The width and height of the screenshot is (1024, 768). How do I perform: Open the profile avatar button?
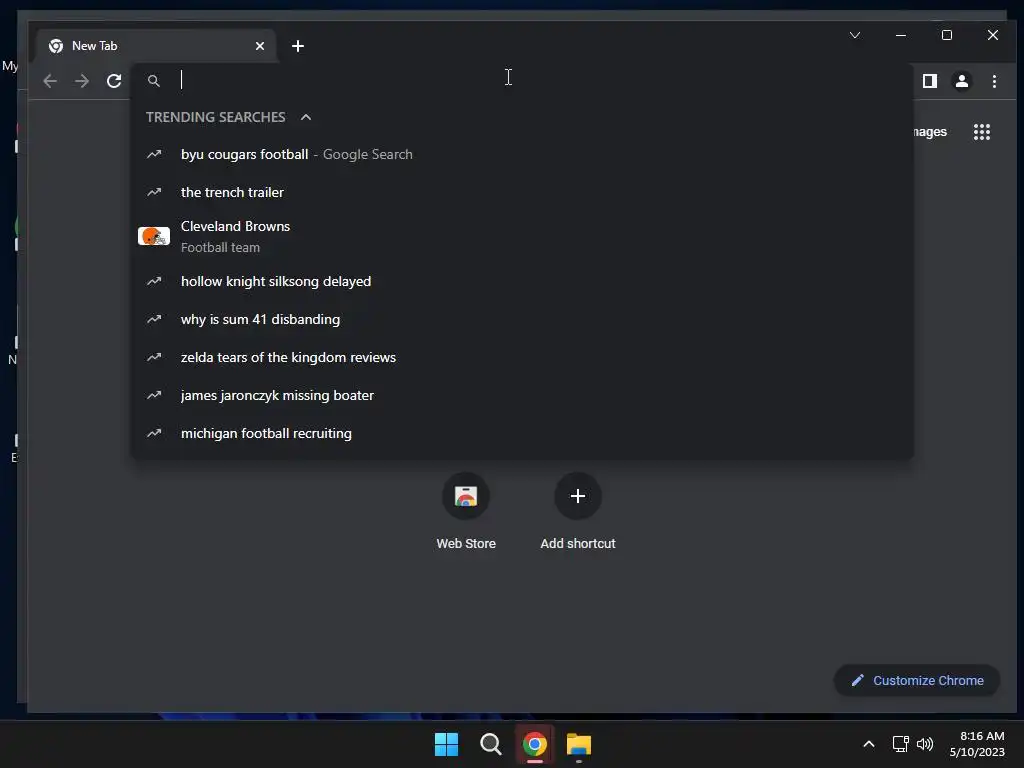pos(961,81)
